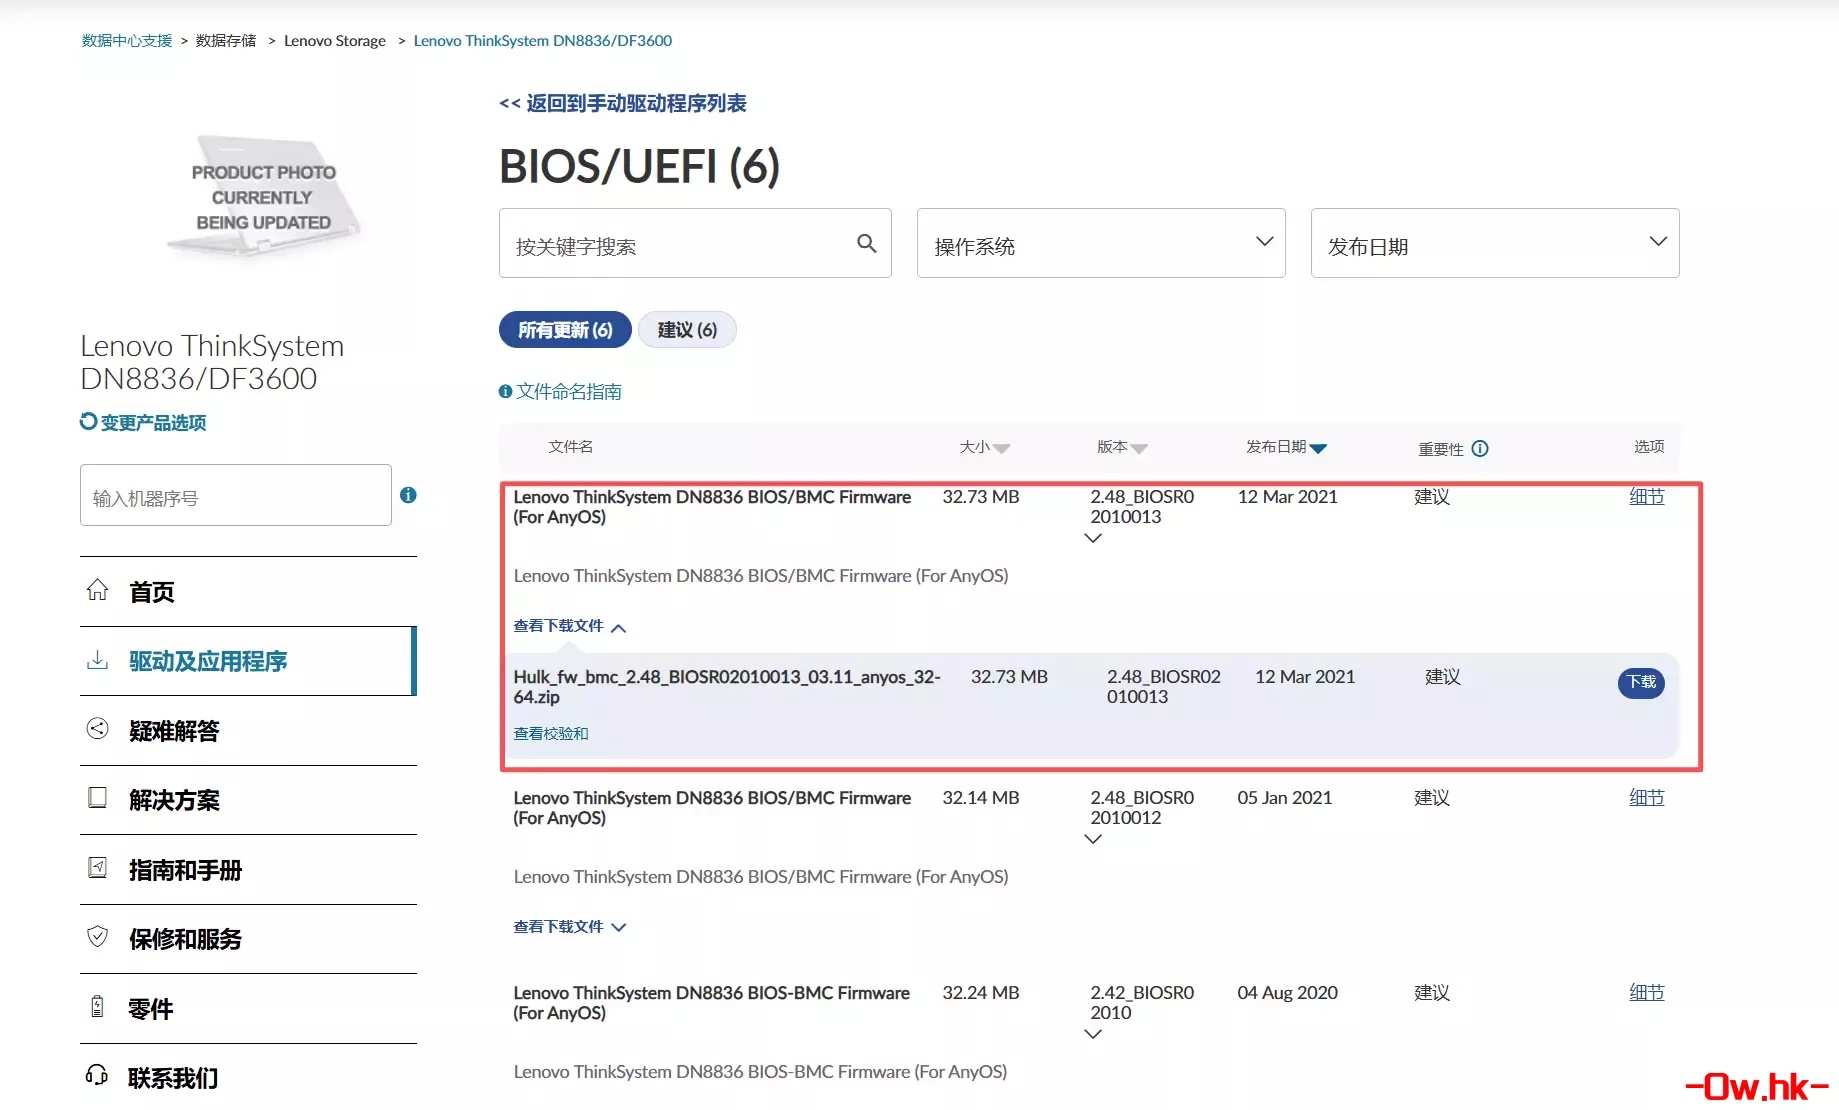
Task: Switch to the 建议 (6) tab
Action: click(x=687, y=330)
